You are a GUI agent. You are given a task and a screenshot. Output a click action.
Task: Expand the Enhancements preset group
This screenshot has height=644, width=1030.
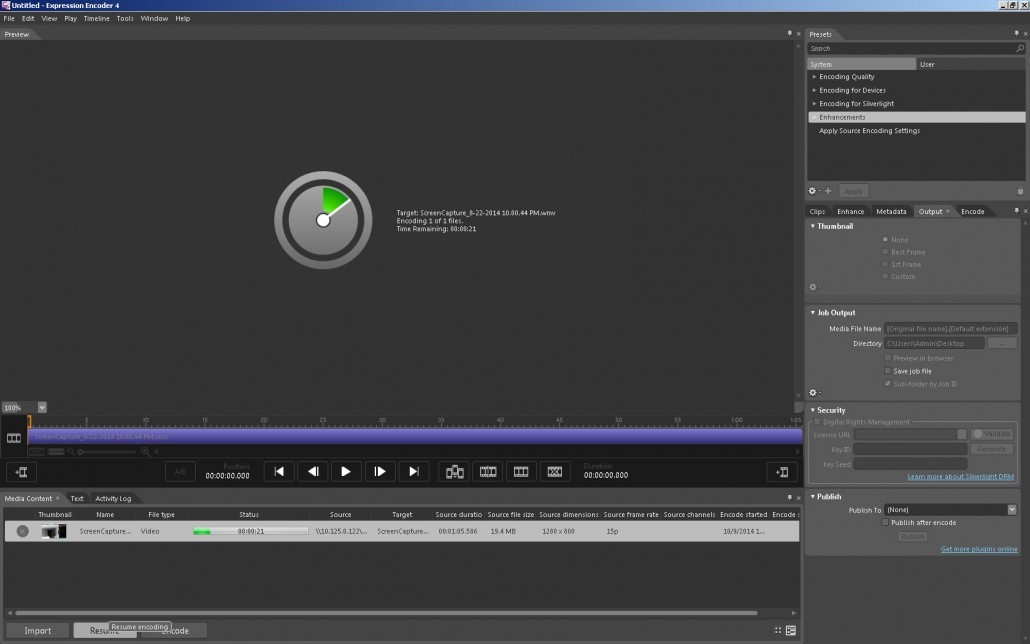tap(815, 117)
